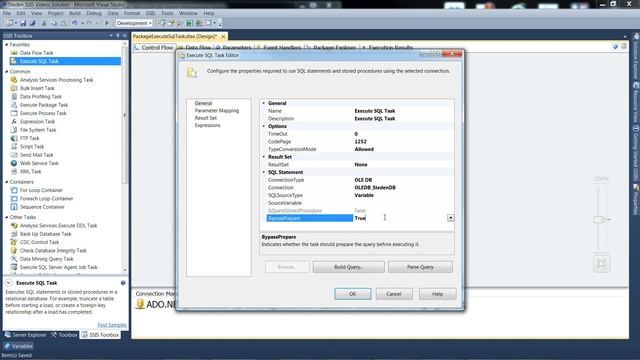Select Result Set page in editor list

click(206, 118)
